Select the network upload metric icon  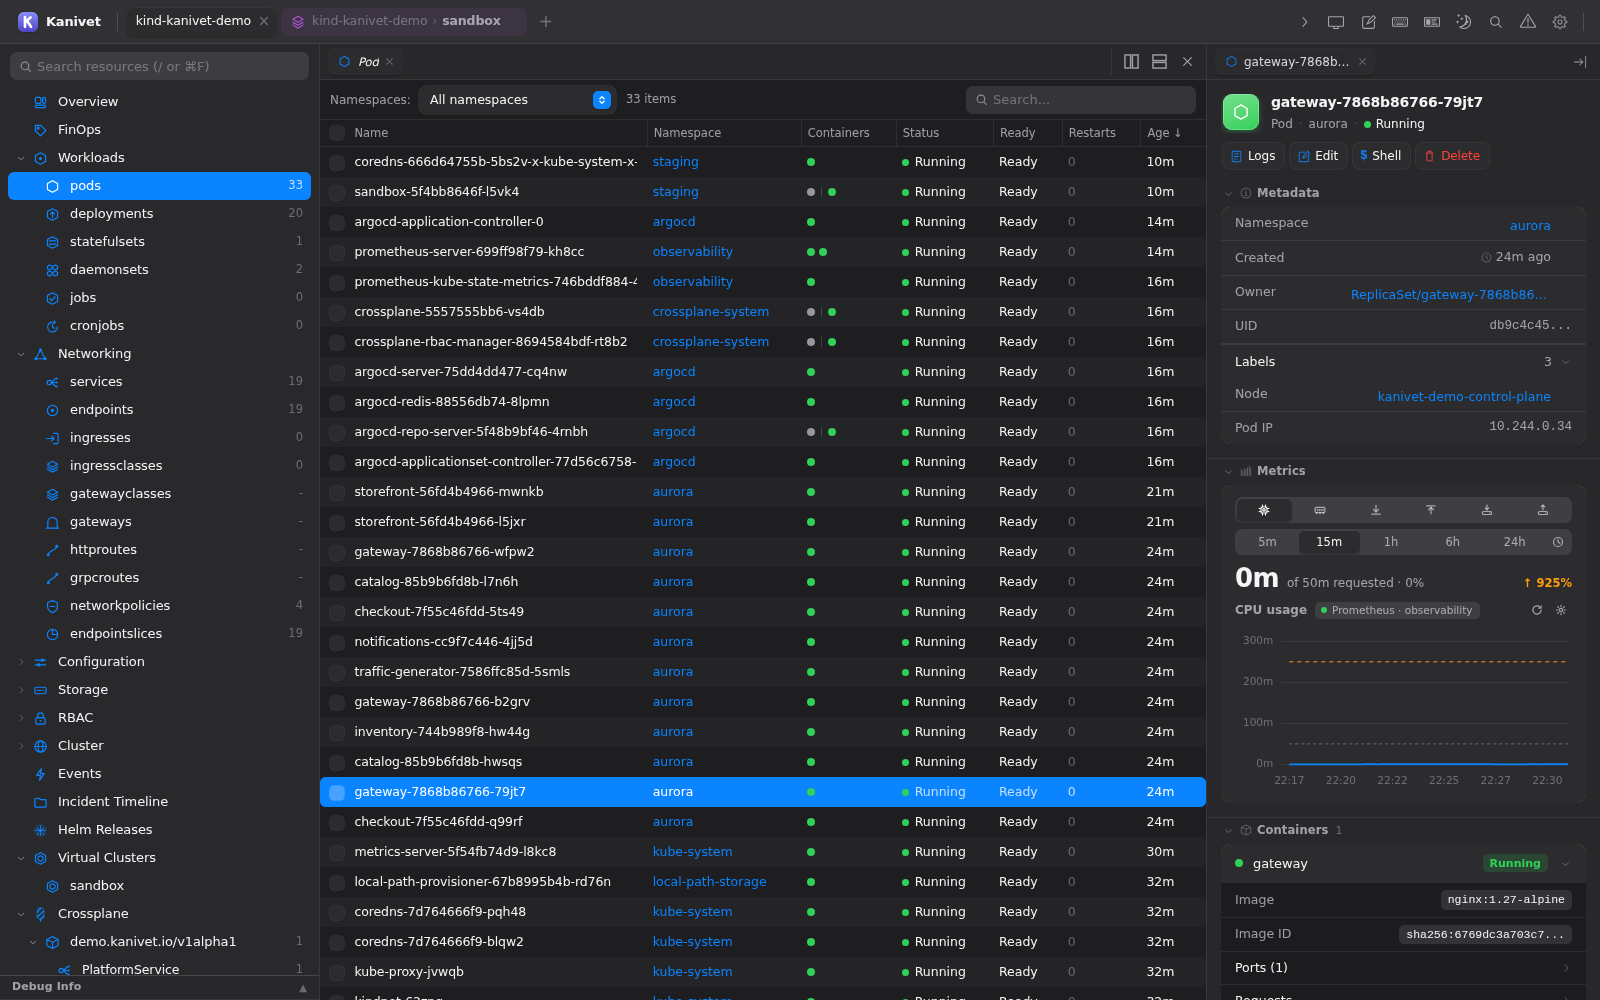(x=1431, y=510)
